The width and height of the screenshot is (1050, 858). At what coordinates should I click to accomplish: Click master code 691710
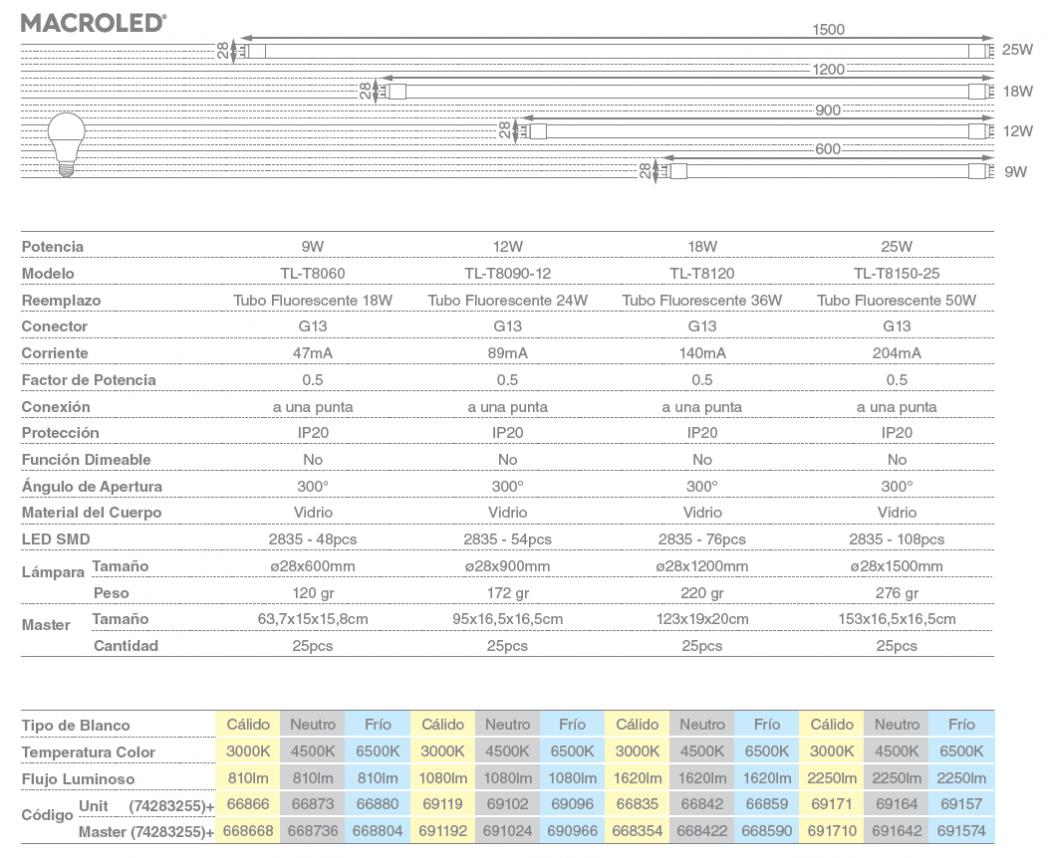tap(832, 831)
